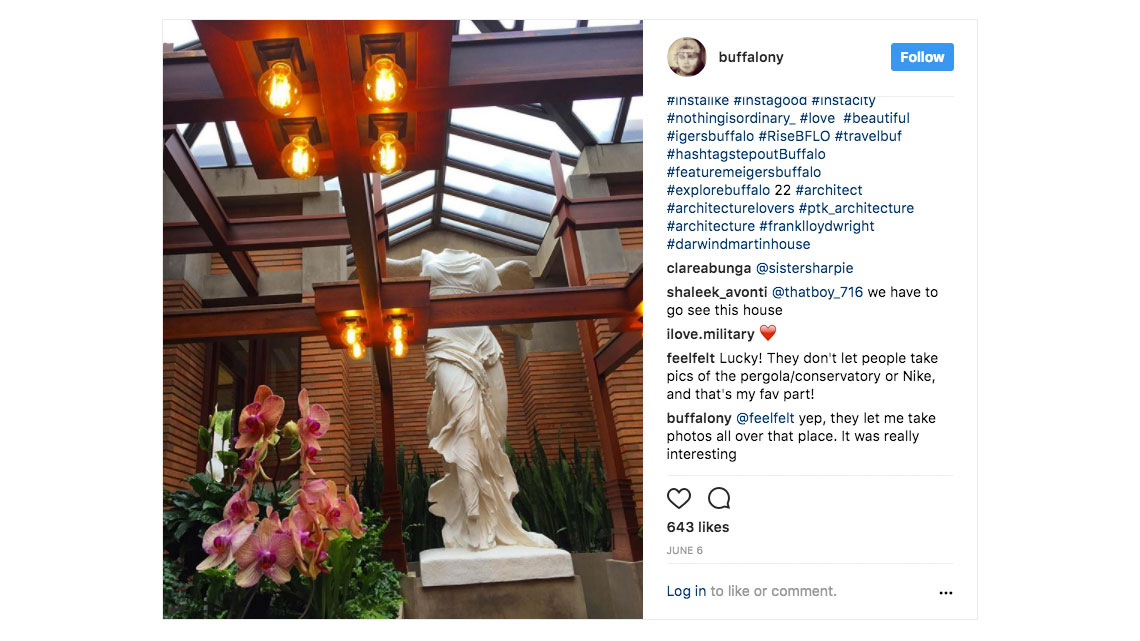
Task: Follow the buffalony account
Action: pyautogui.click(x=922, y=57)
